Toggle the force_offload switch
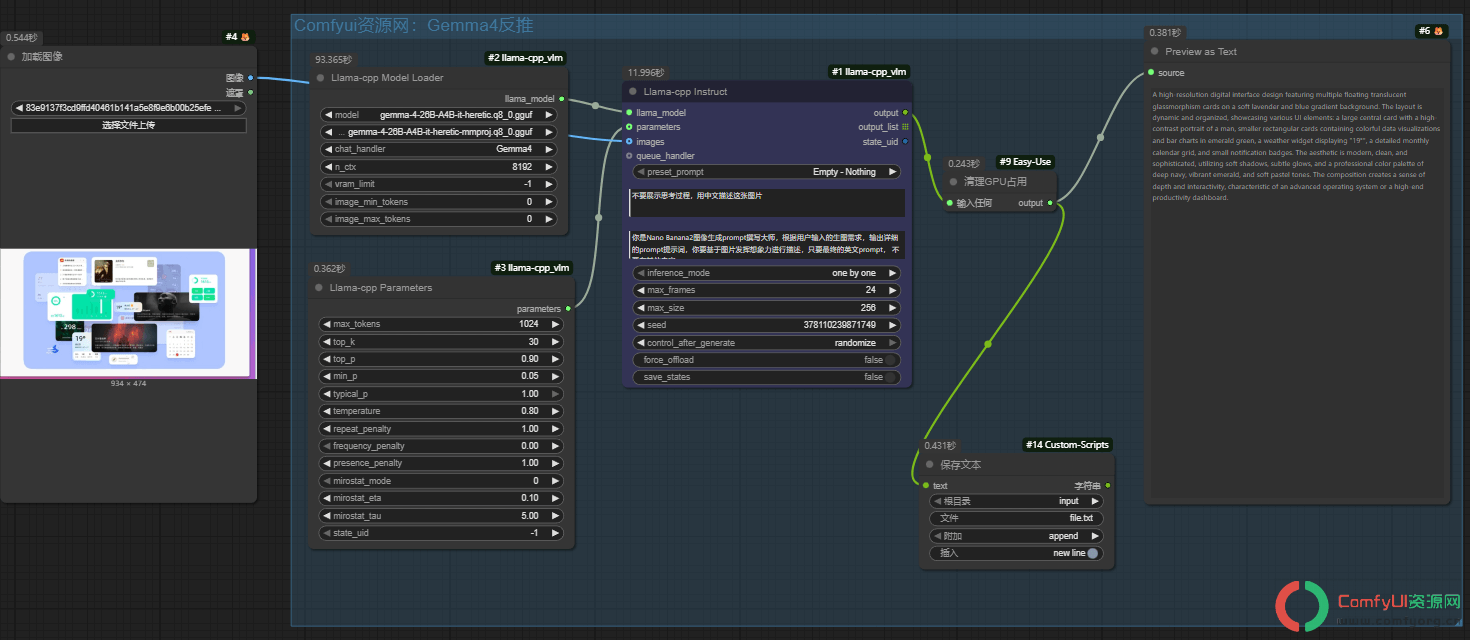The image size is (1470, 640). click(x=890, y=360)
